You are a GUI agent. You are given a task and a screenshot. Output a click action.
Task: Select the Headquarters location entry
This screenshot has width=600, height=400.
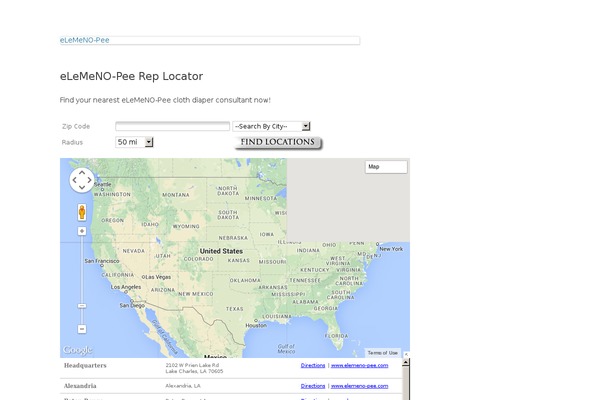85,366
